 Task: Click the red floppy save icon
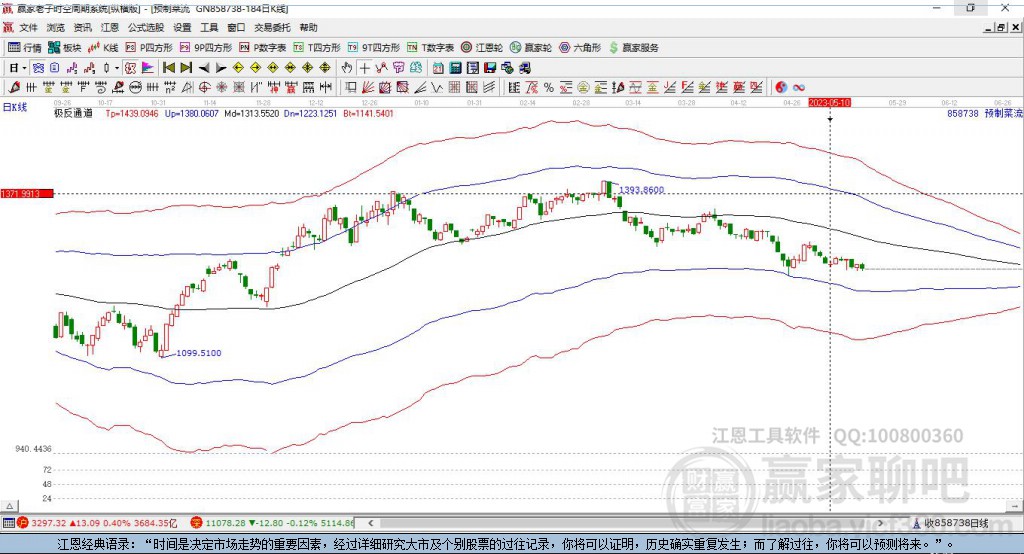pos(490,68)
